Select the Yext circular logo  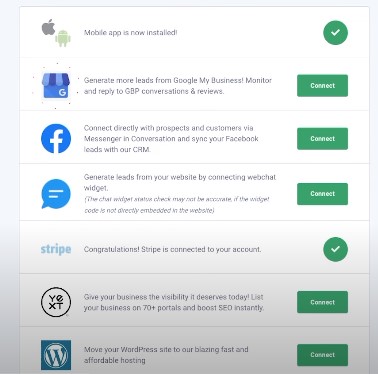56,302
